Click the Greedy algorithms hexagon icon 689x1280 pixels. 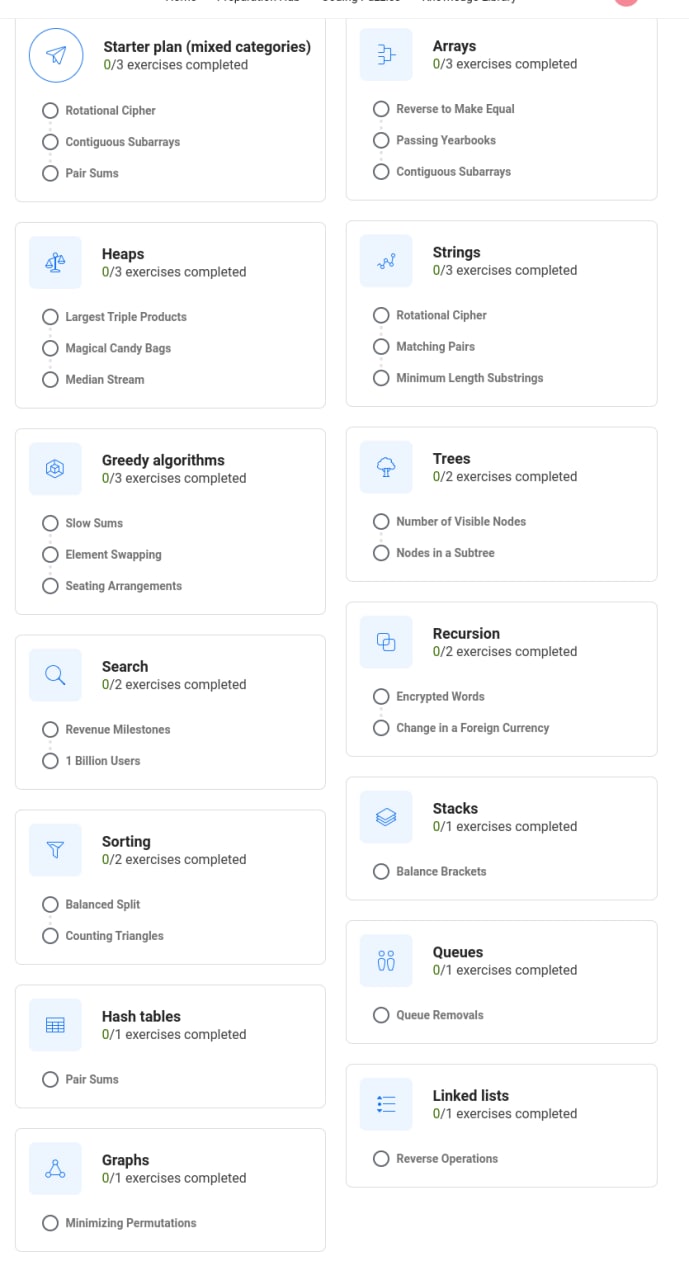coord(55,468)
